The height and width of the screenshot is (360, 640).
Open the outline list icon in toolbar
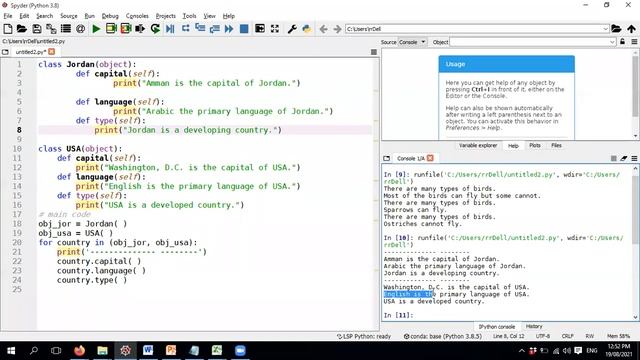[x=66, y=29]
